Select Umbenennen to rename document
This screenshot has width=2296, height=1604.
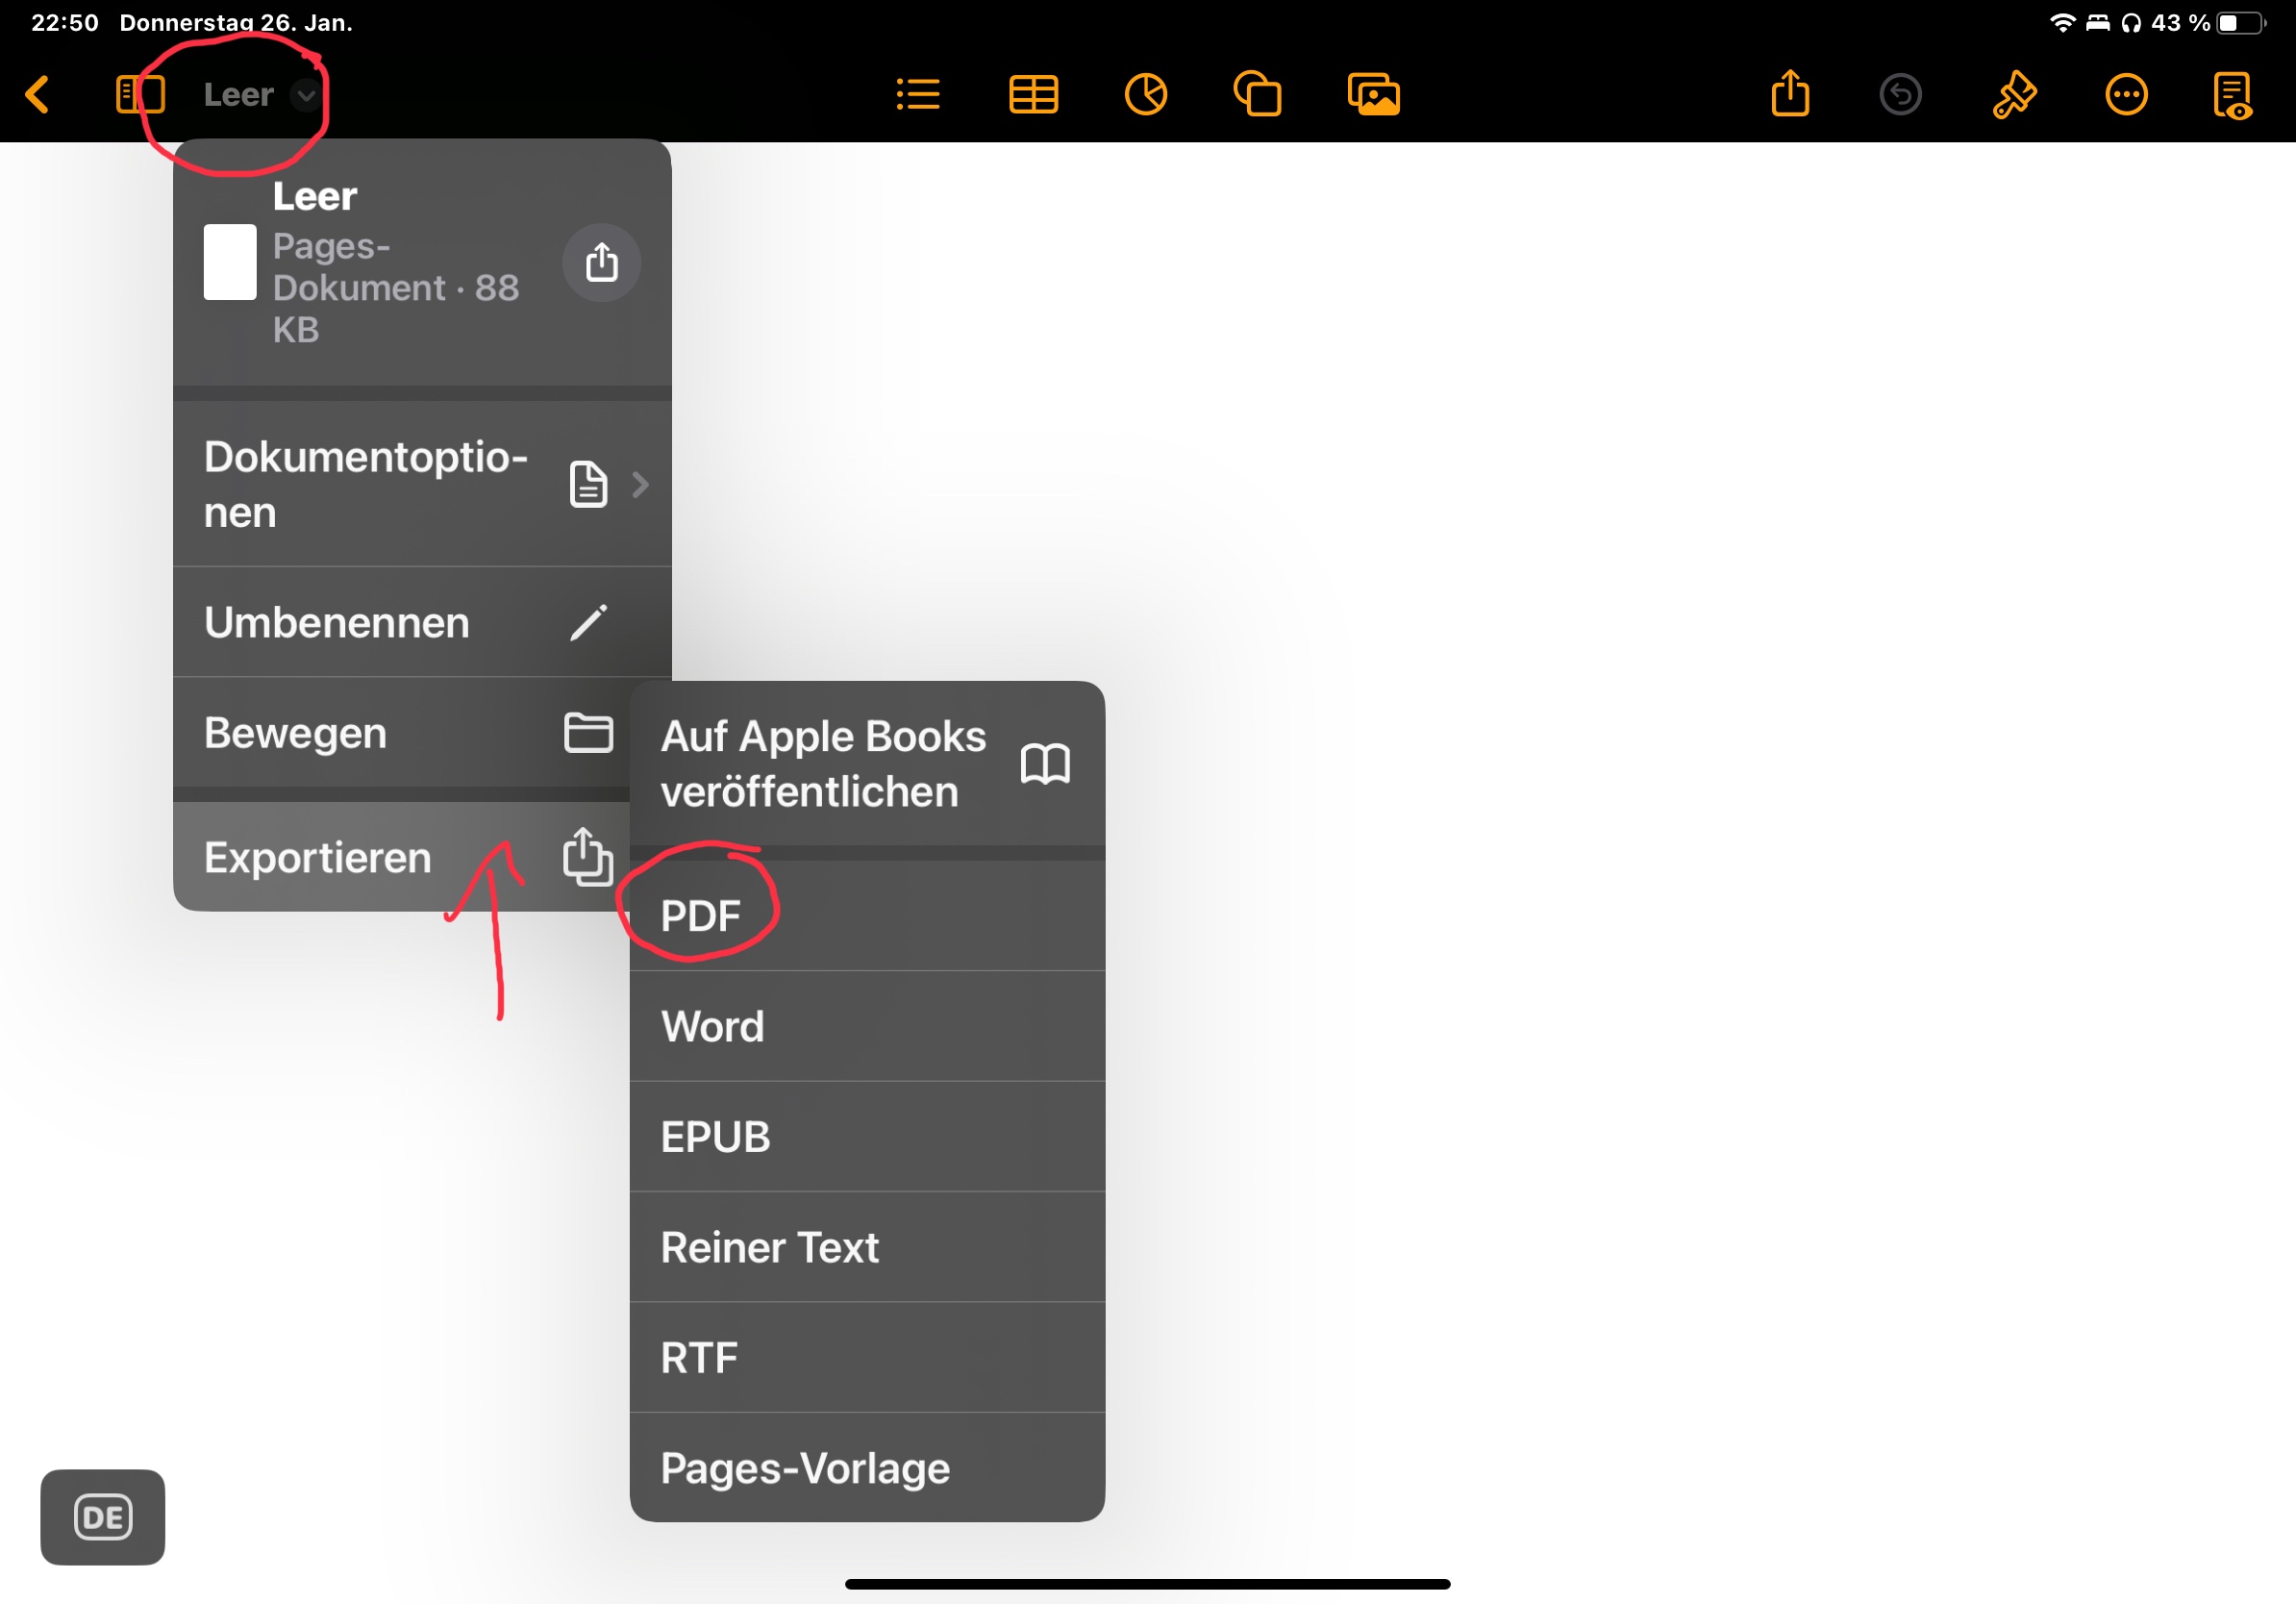click(x=421, y=623)
